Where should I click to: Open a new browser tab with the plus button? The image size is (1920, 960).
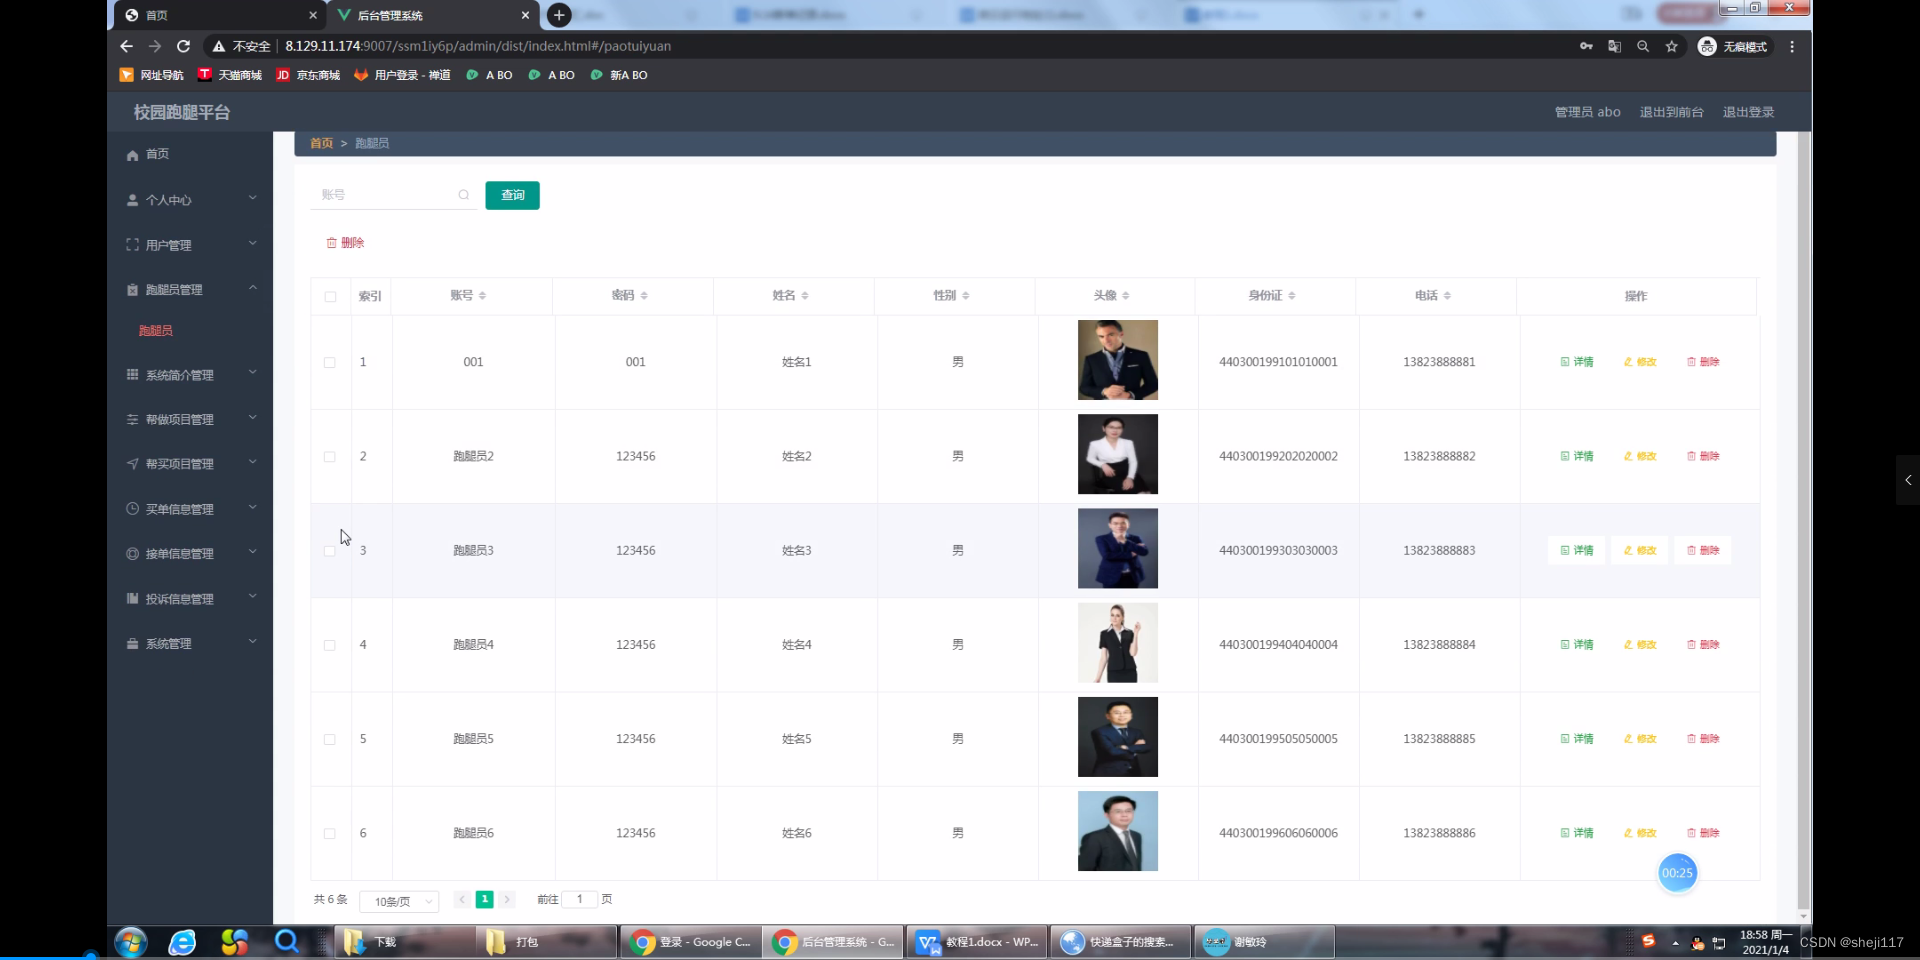pos(559,15)
